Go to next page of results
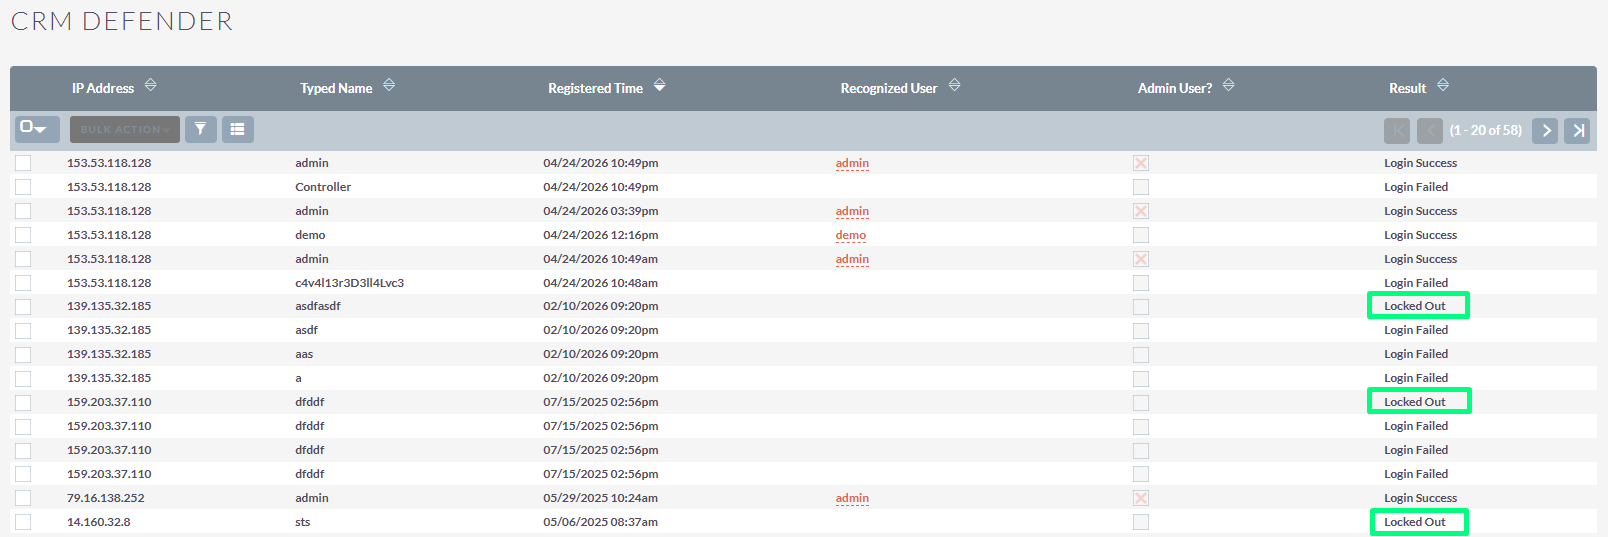1608x537 pixels. point(1545,130)
